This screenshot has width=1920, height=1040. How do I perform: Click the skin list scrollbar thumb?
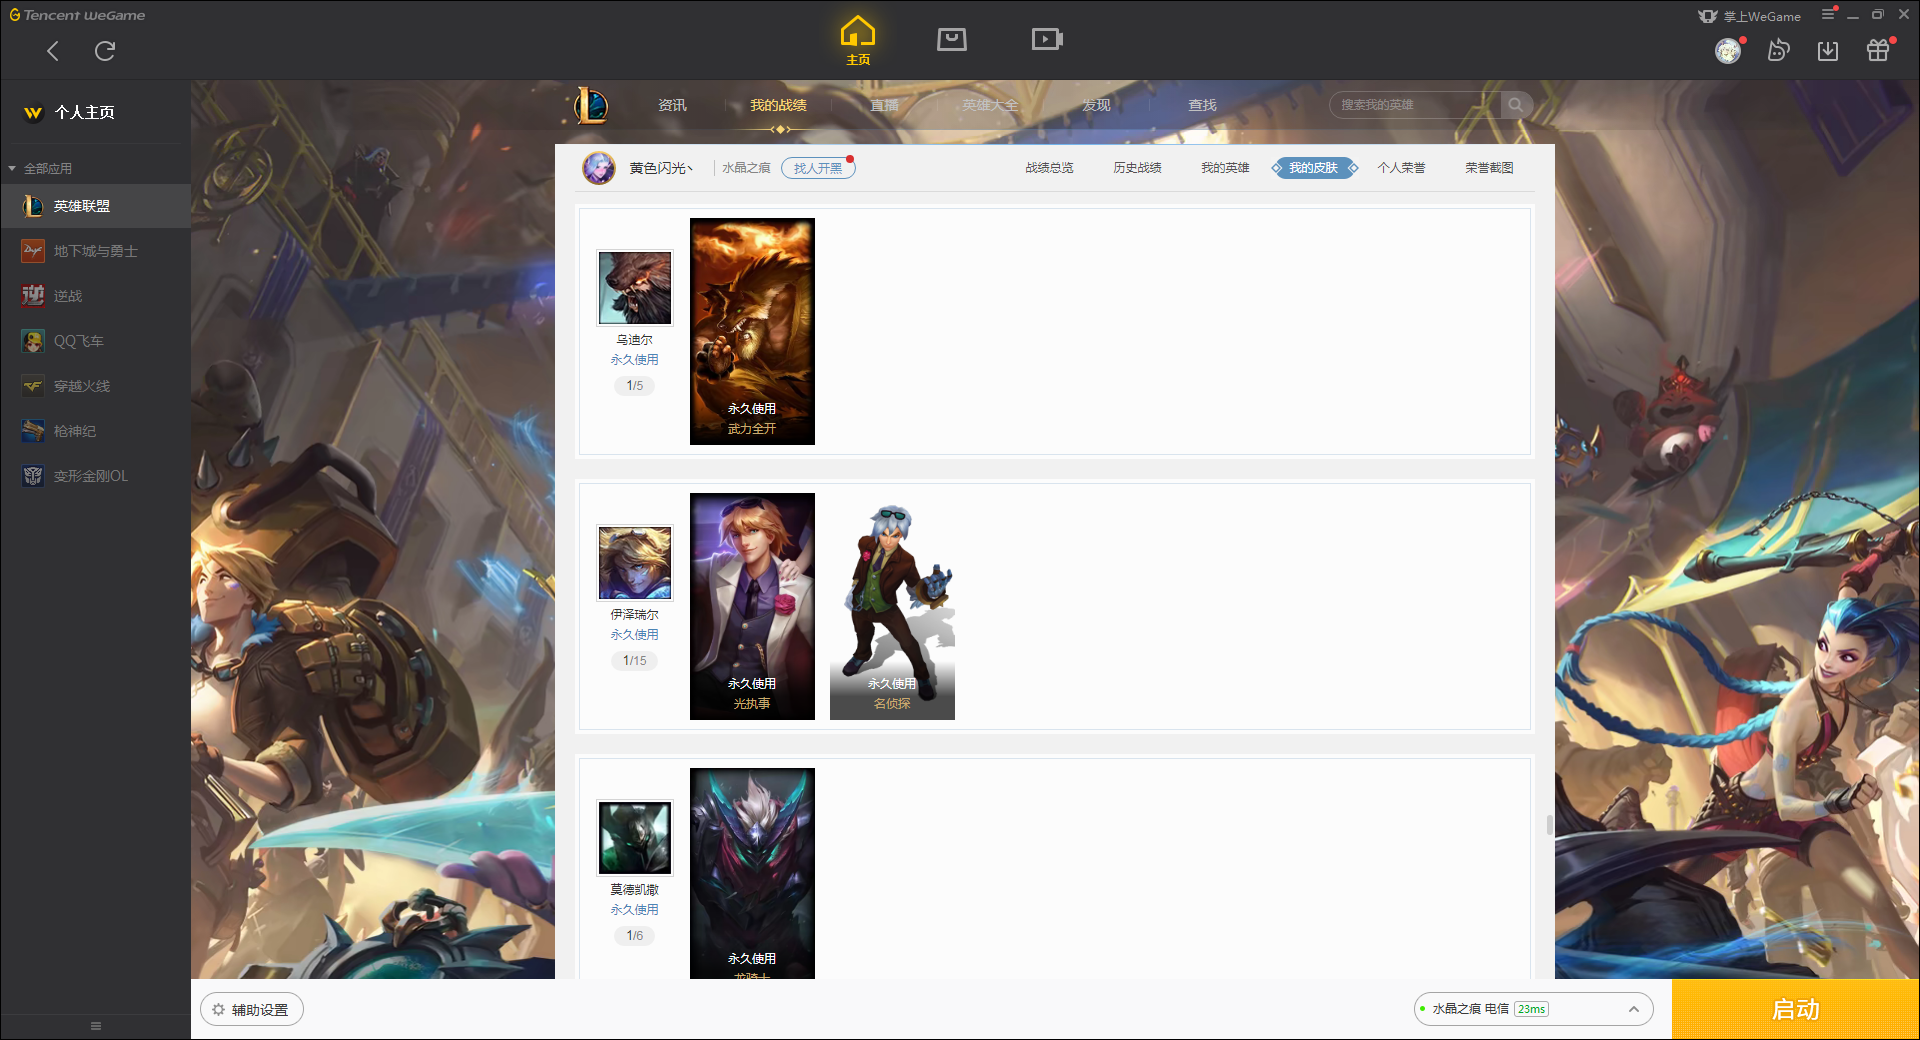pyautogui.click(x=1549, y=825)
